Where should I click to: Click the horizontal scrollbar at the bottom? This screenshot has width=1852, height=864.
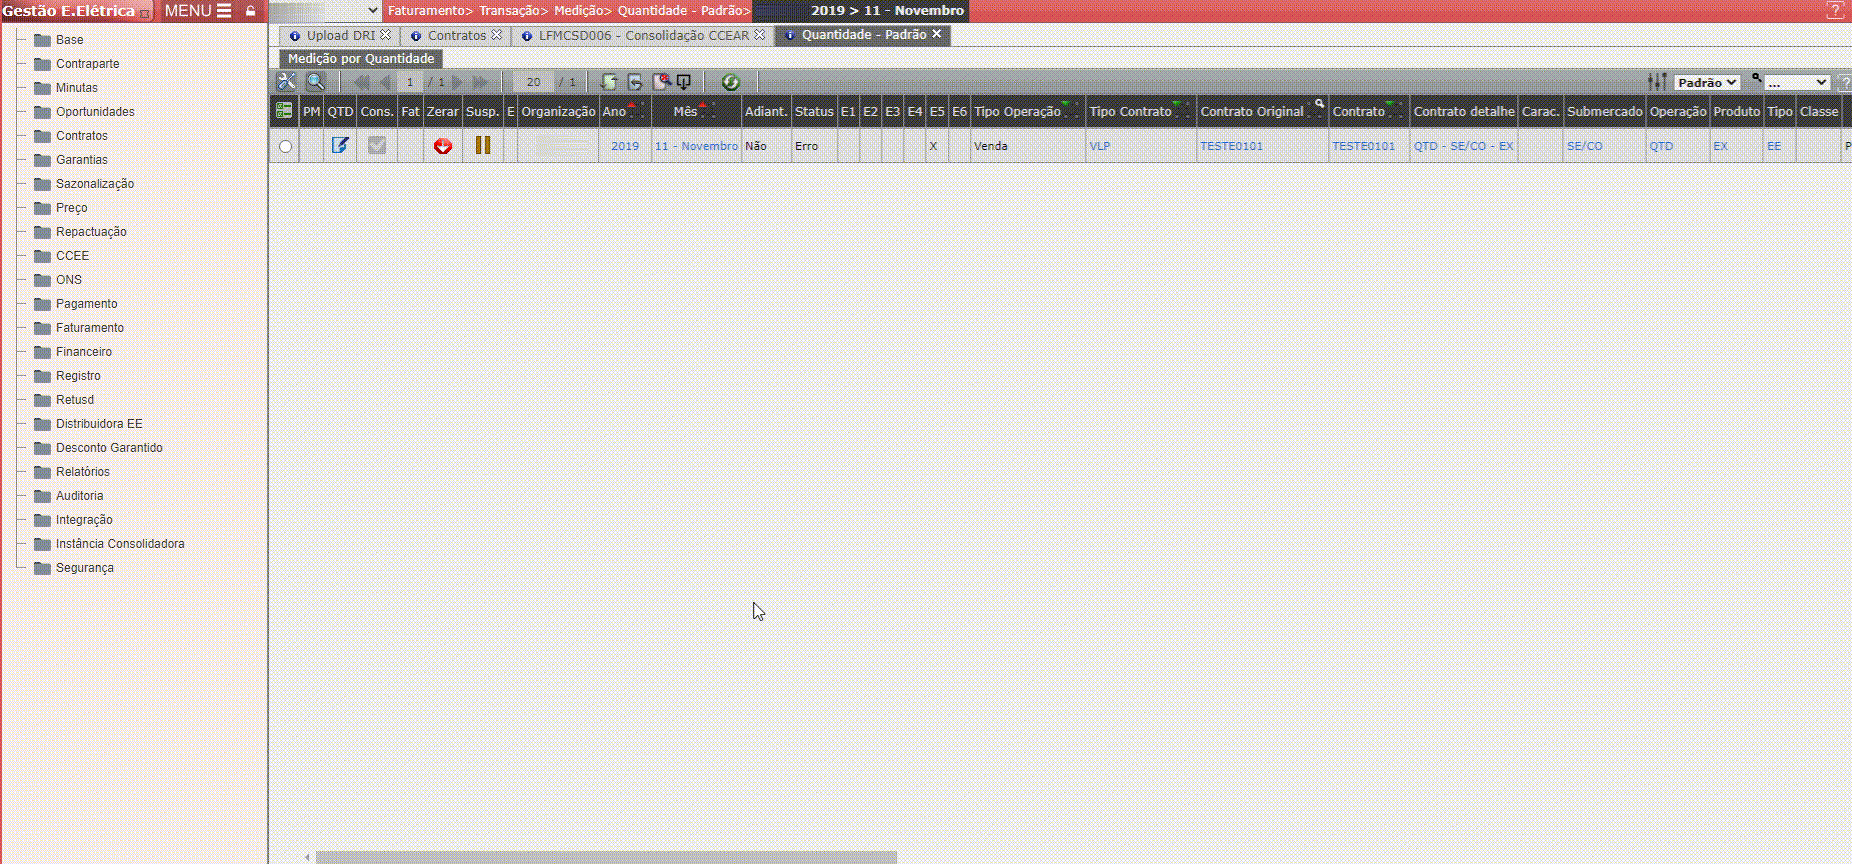(606, 857)
